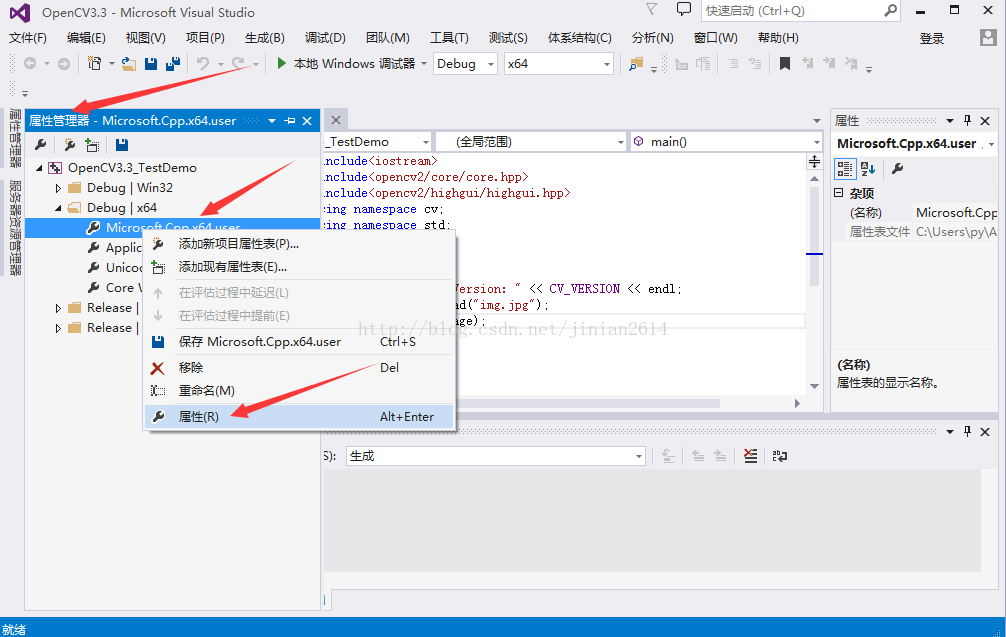Click the (名称) property value field
This screenshot has height=637, width=1006.
click(955, 212)
